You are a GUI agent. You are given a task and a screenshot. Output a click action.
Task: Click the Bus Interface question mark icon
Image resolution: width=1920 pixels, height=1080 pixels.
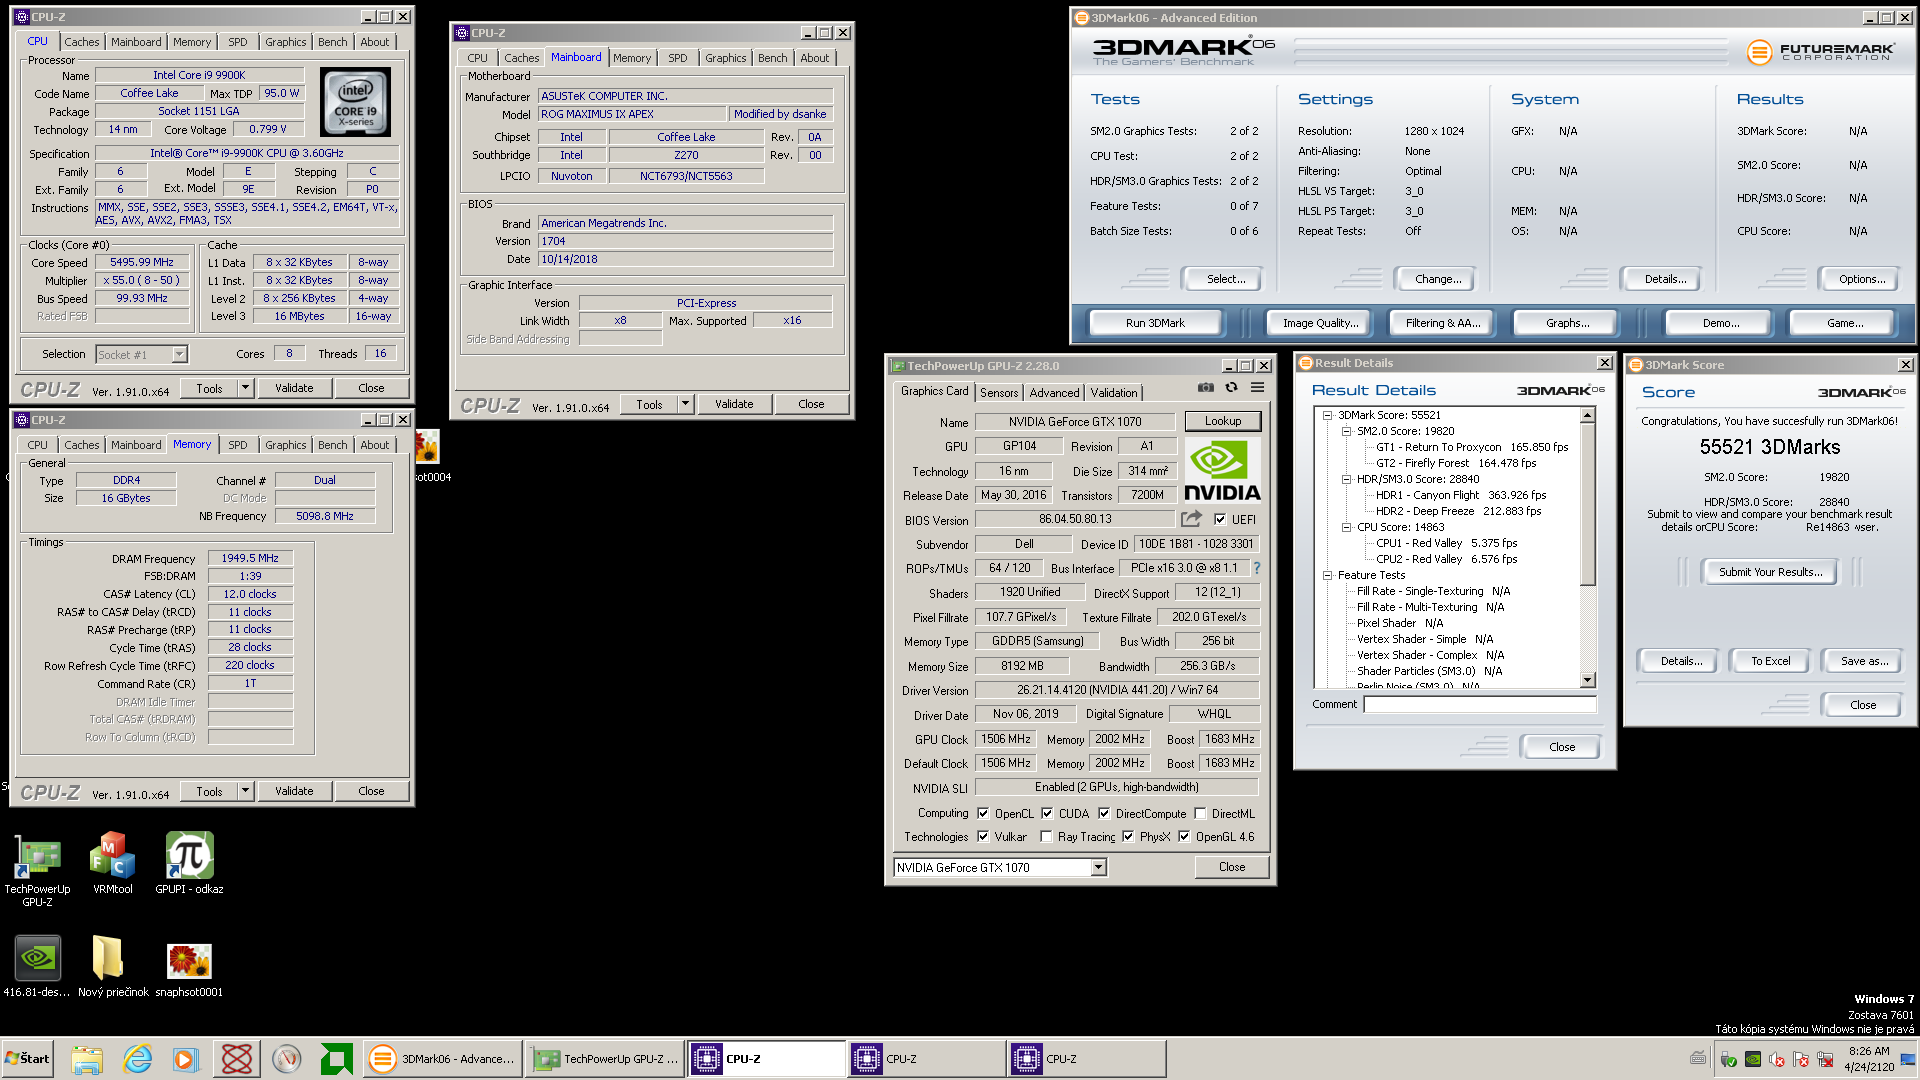pos(1257,568)
